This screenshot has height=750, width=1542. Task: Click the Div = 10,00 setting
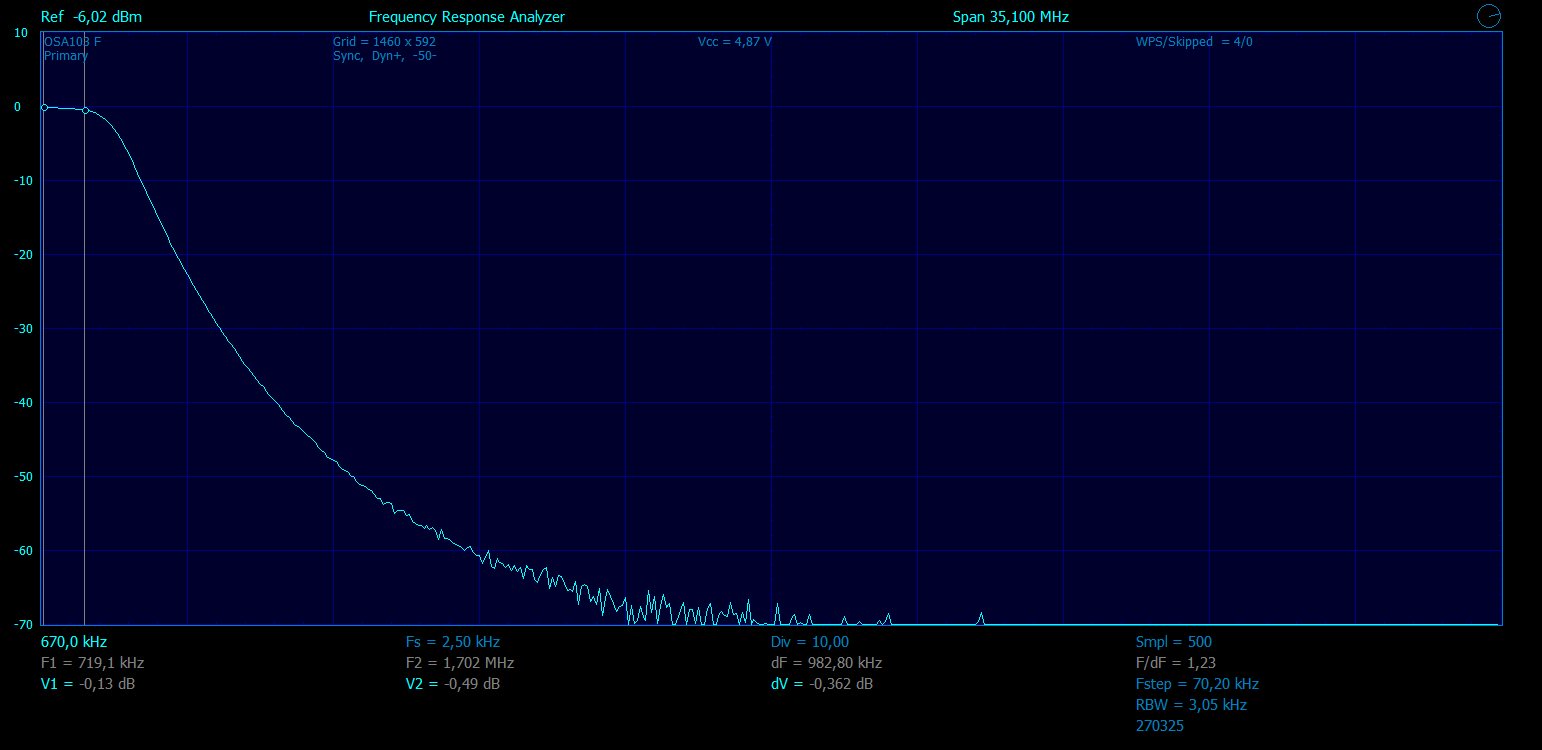coord(809,642)
